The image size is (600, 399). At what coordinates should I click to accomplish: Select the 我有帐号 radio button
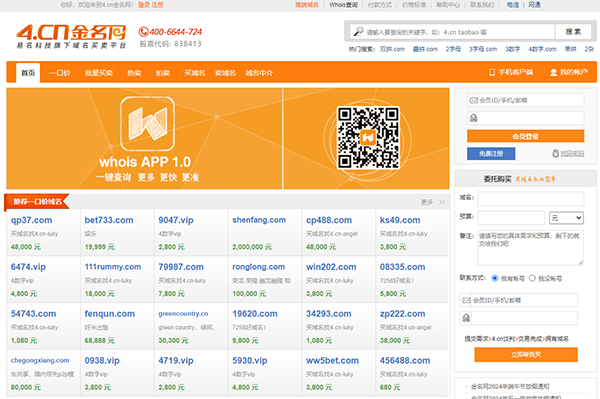point(495,278)
